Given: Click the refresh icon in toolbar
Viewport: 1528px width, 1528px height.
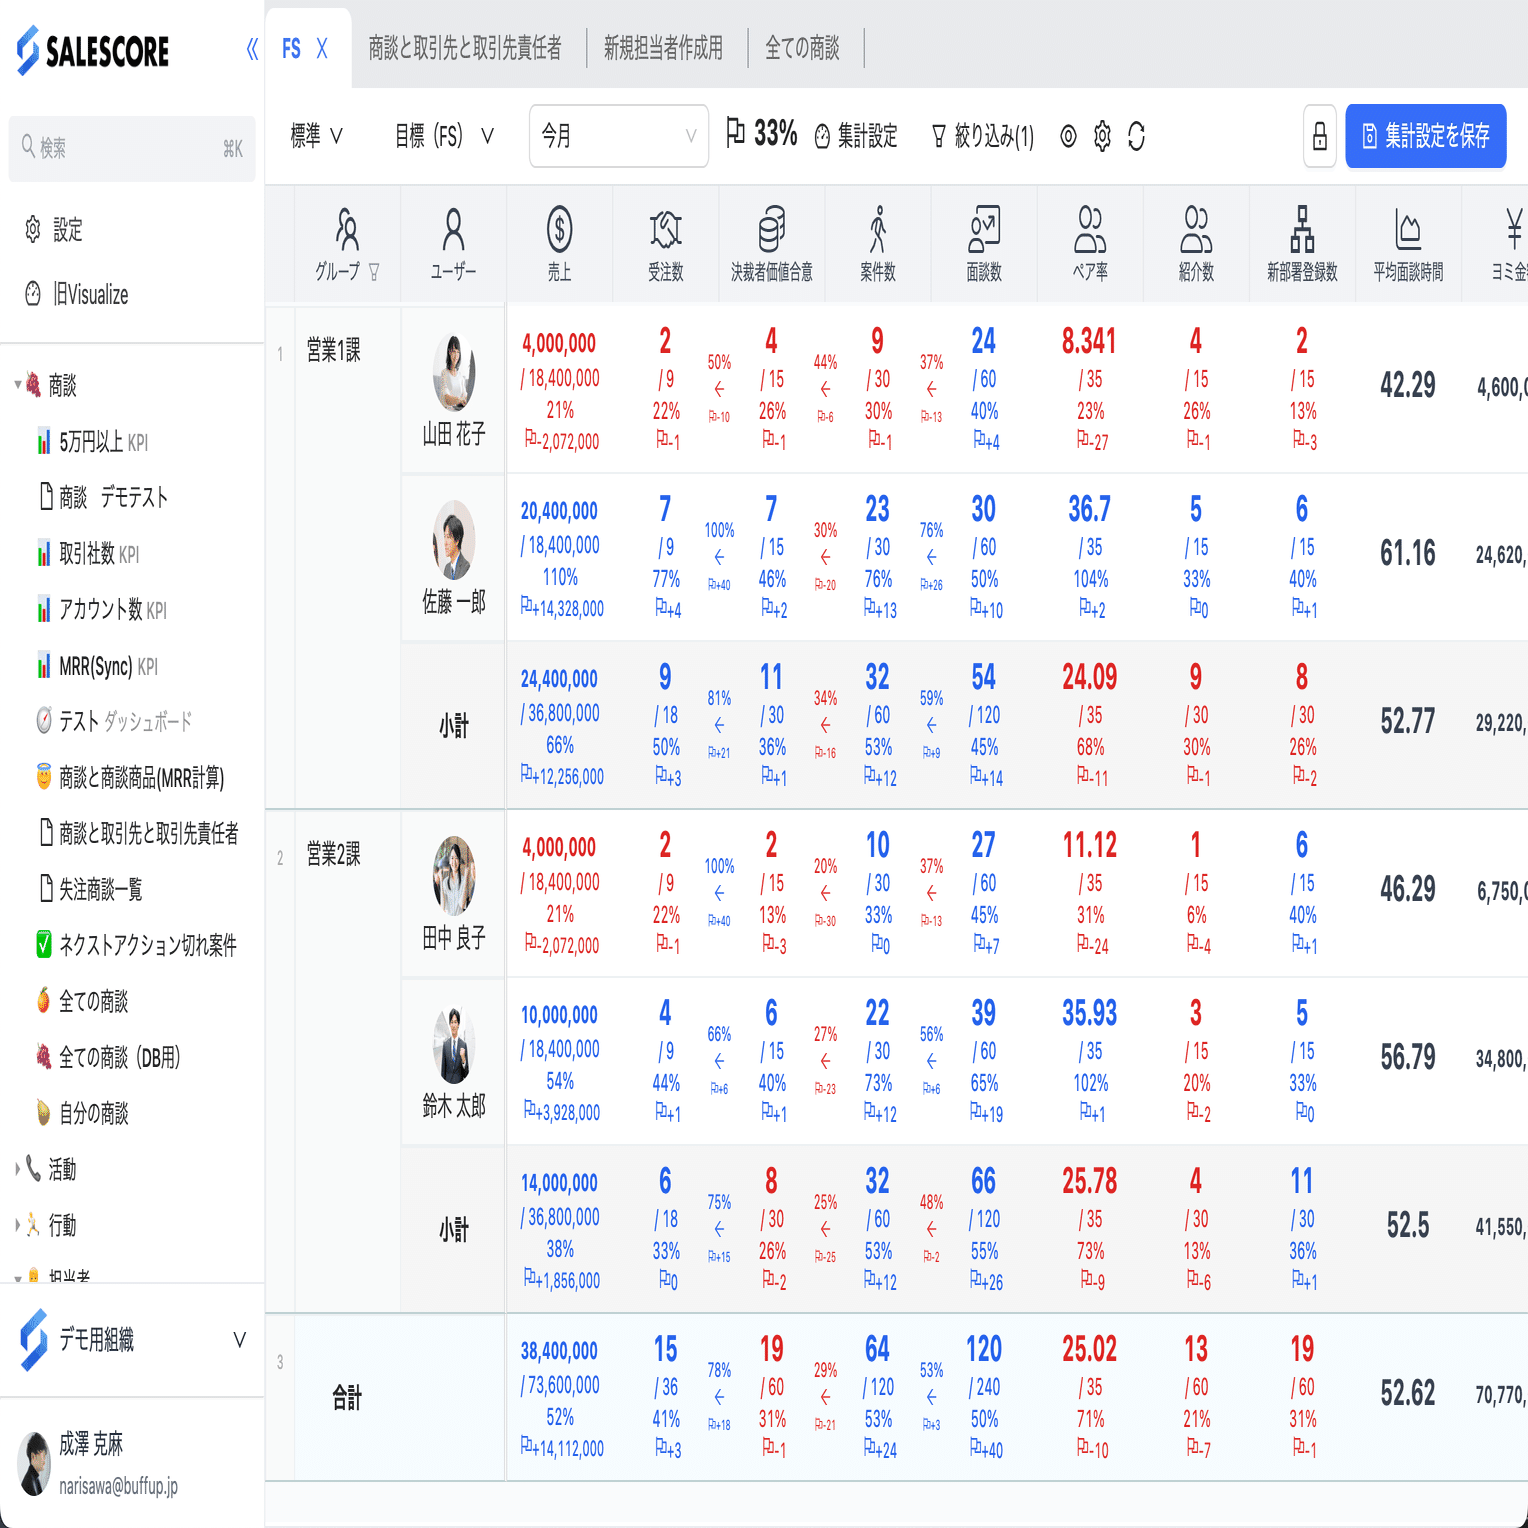Looking at the screenshot, I should 1136,136.
